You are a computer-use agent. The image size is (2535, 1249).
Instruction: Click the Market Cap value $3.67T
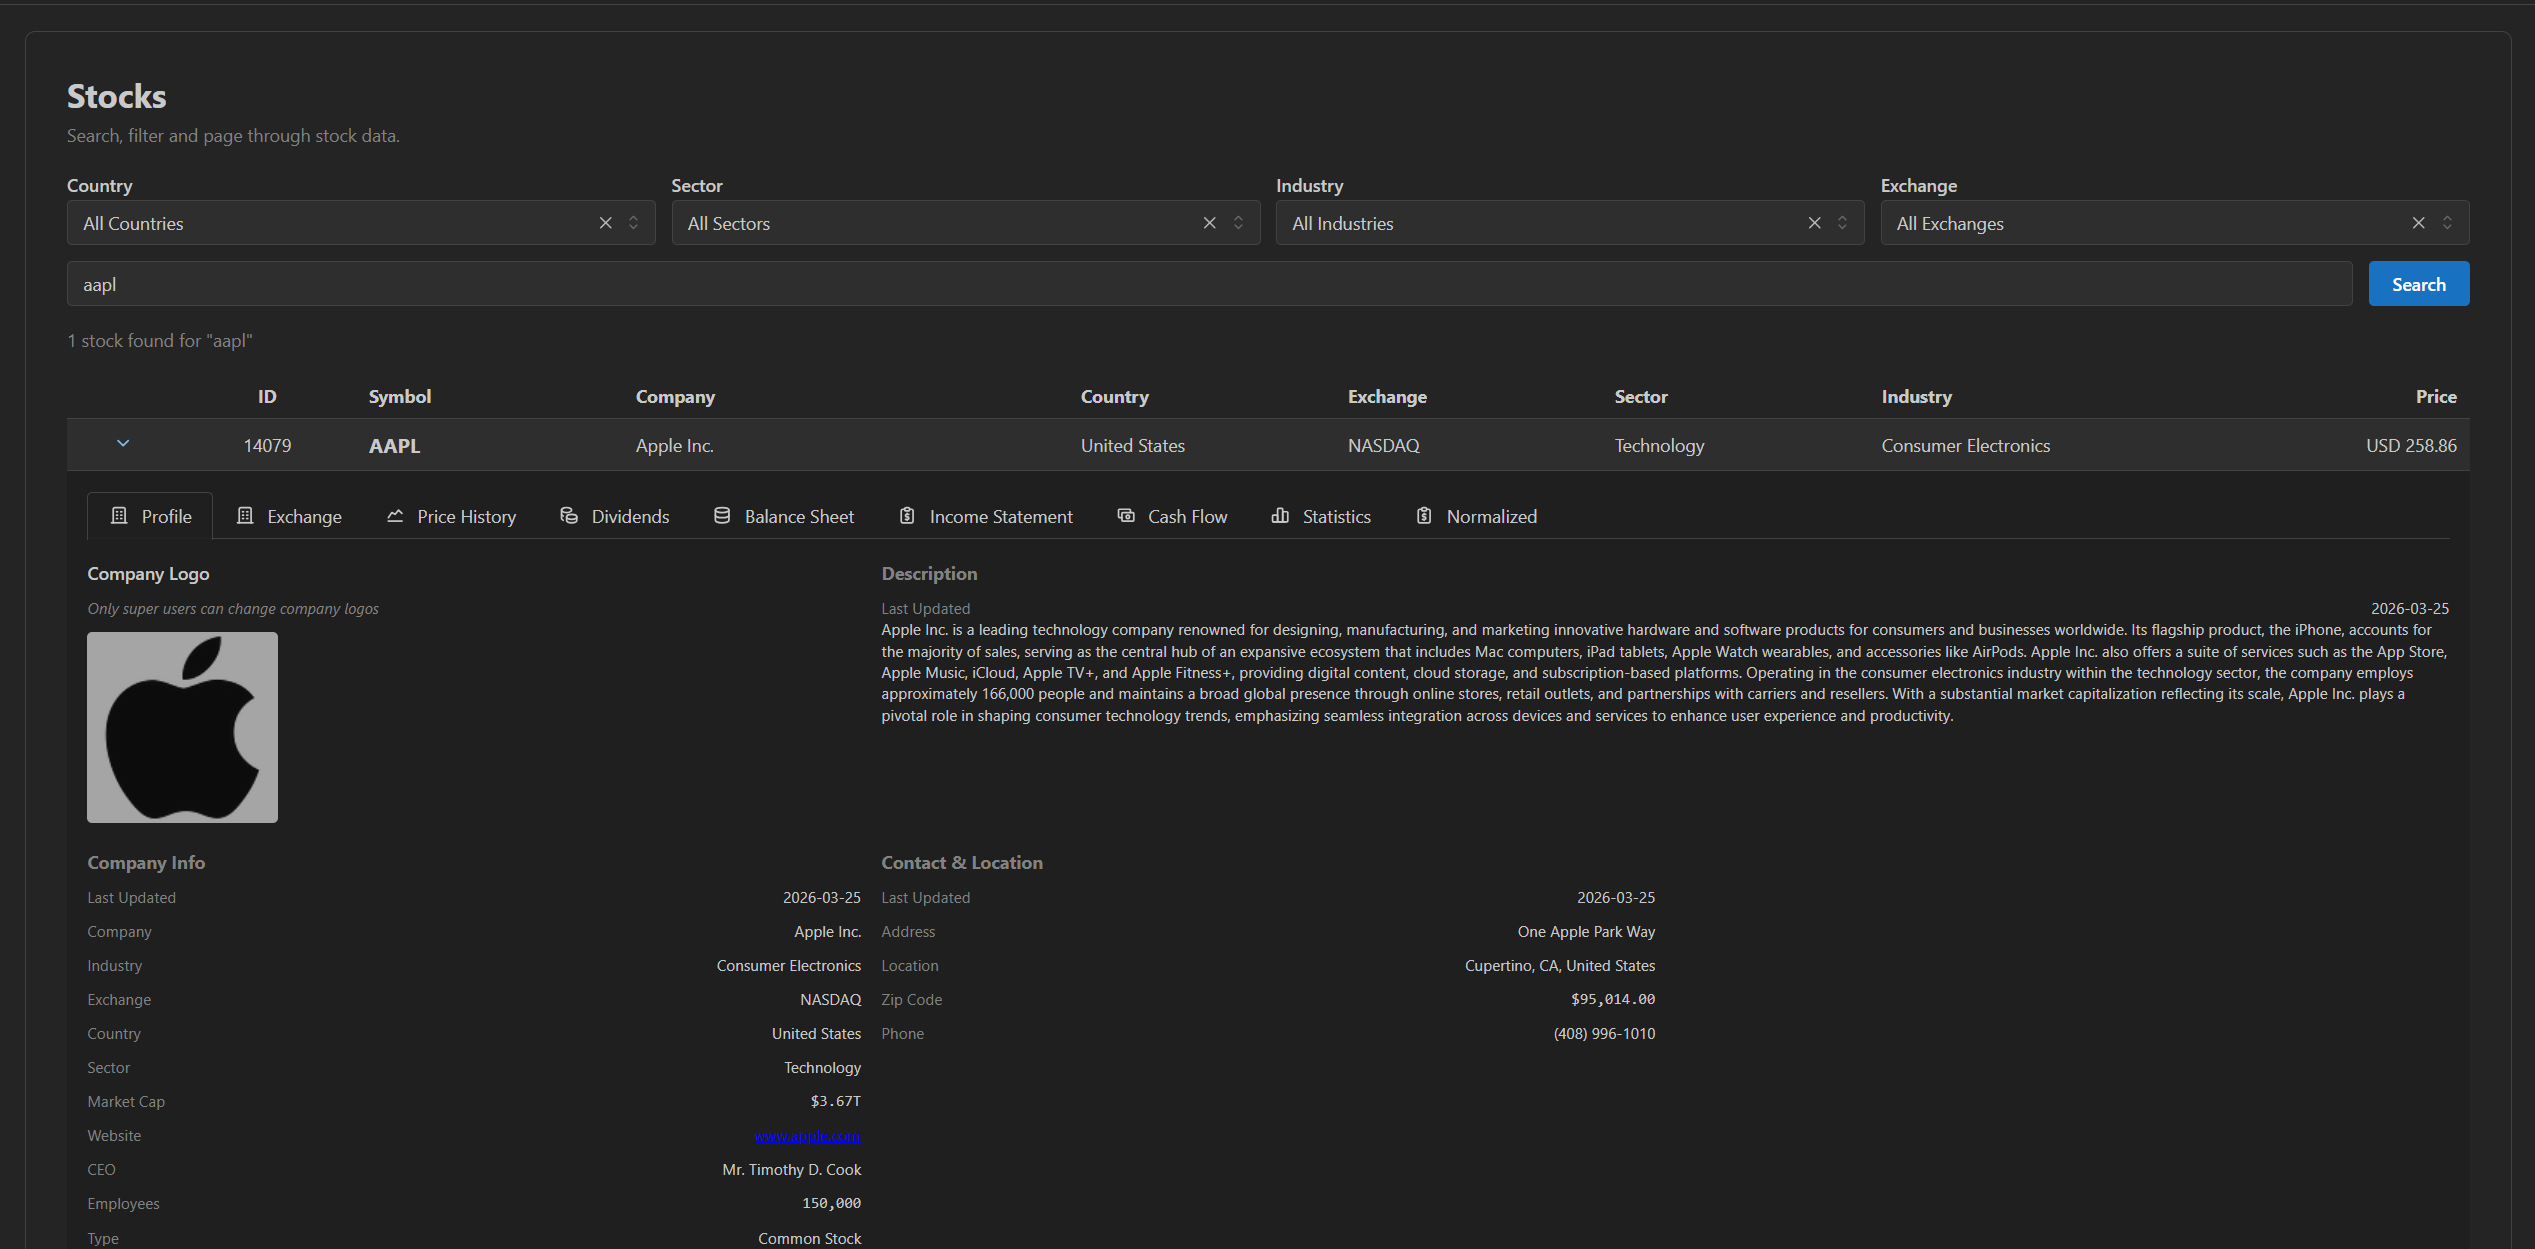coord(835,1101)
